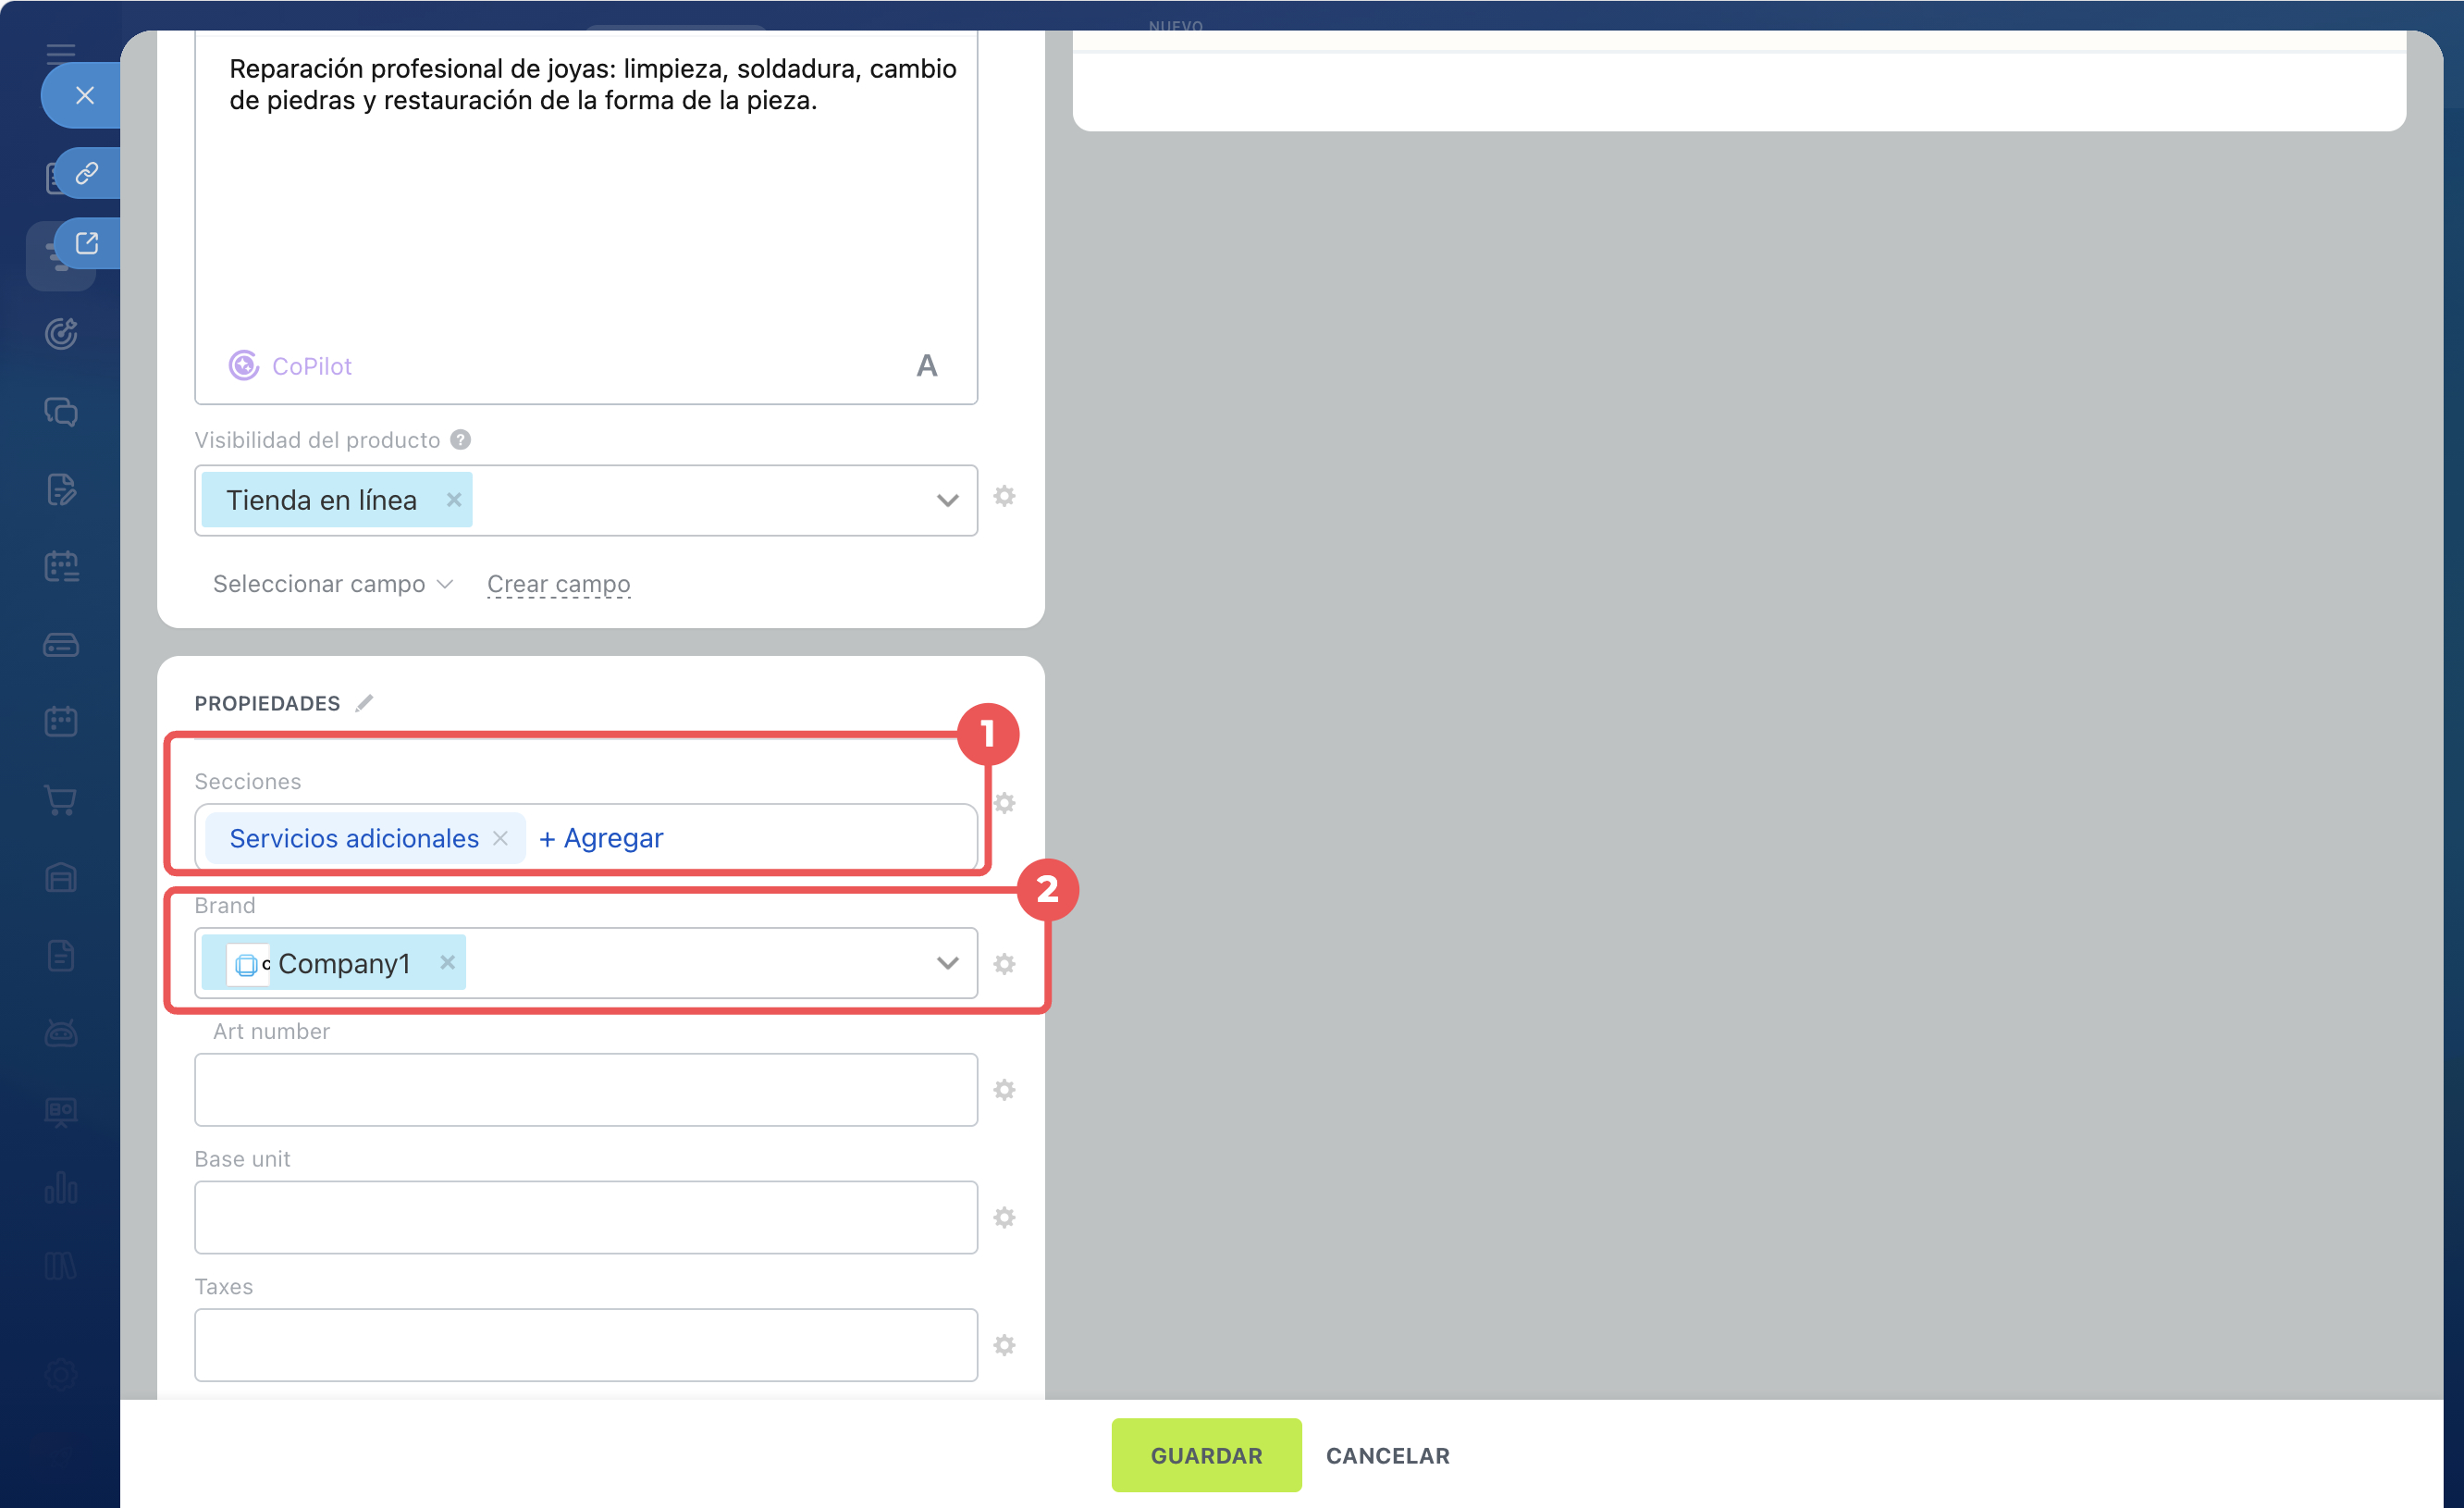Open the settings gear in sidebar
Viewport: 2464px width, 1508px height.
[61, 1375]
